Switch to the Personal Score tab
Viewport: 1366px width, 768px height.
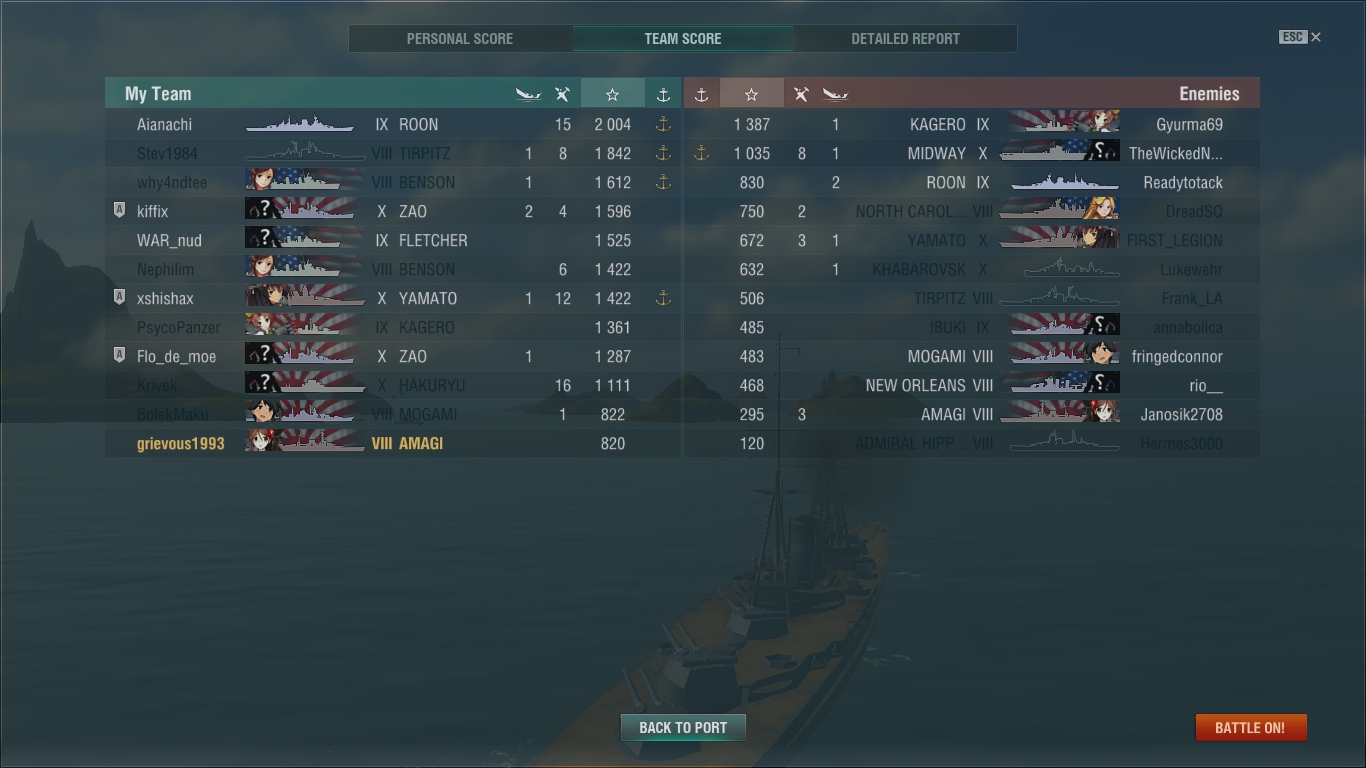(460, 39)
